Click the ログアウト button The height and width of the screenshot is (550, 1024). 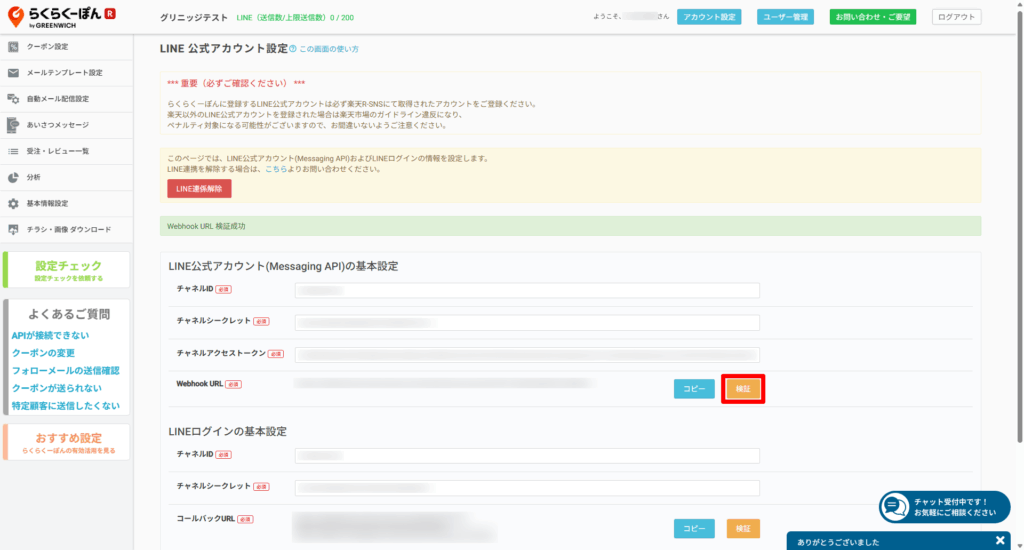(956, 17)
